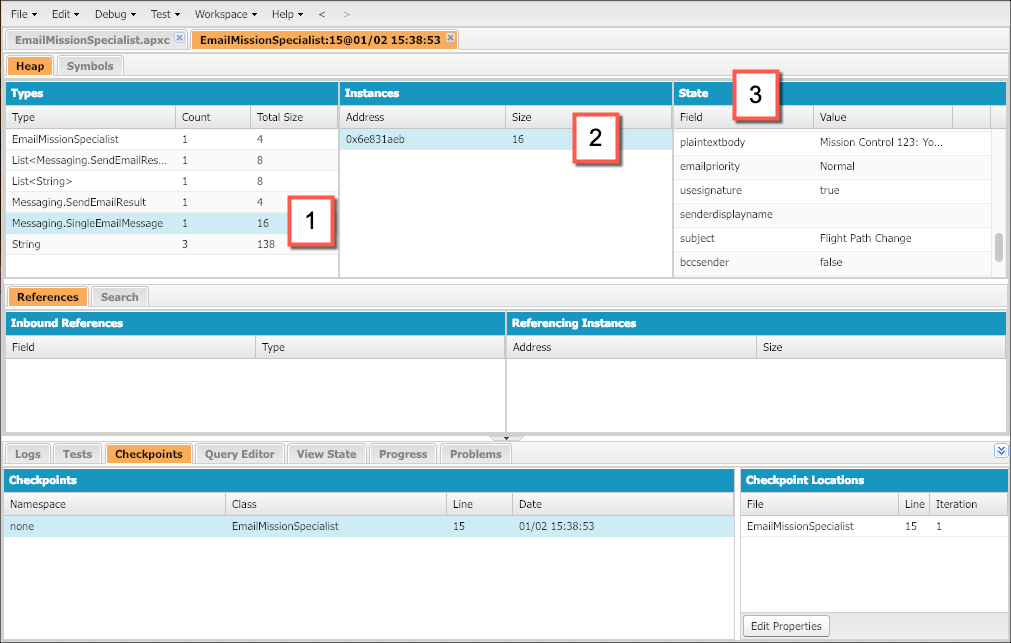This screenshot has height=643, width=1011.
Task: Switch to the Search tab
Action: tap(119, 297)
